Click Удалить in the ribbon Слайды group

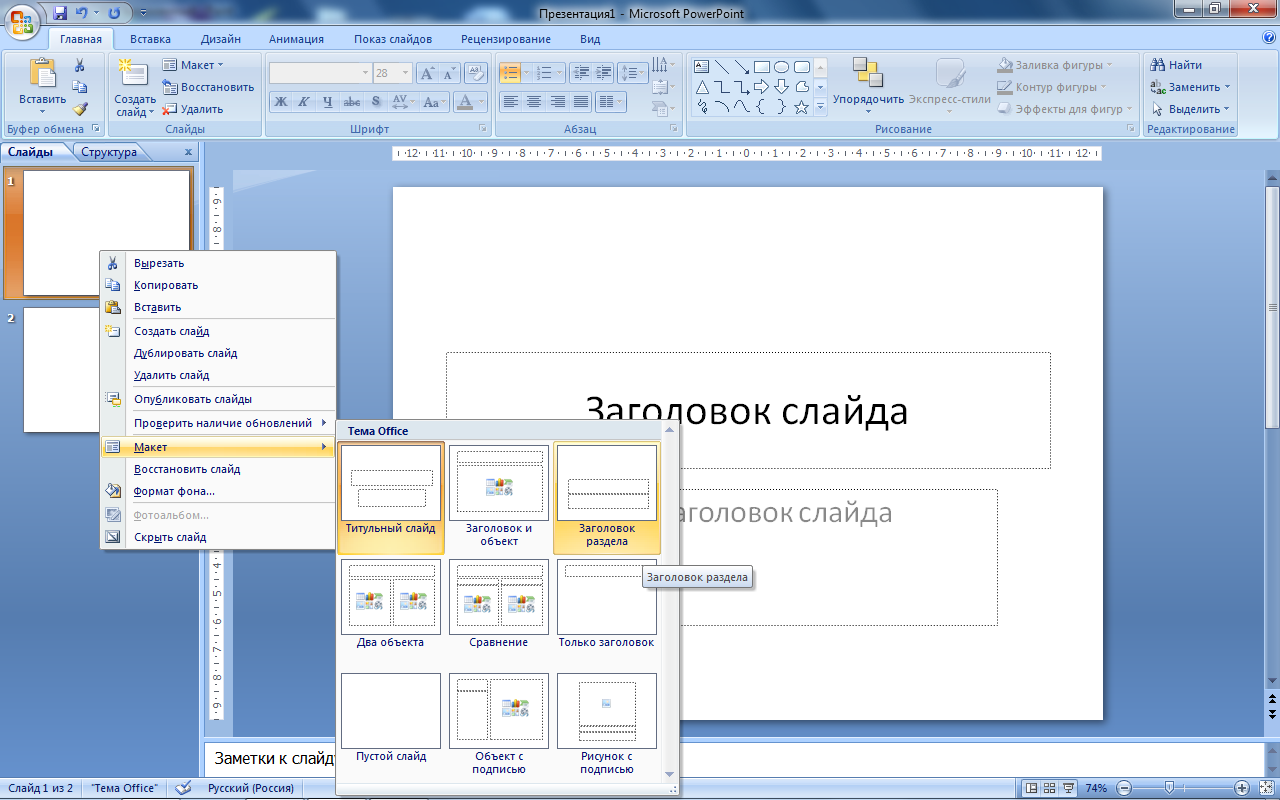pyautogui.click(x=193, y=109)
